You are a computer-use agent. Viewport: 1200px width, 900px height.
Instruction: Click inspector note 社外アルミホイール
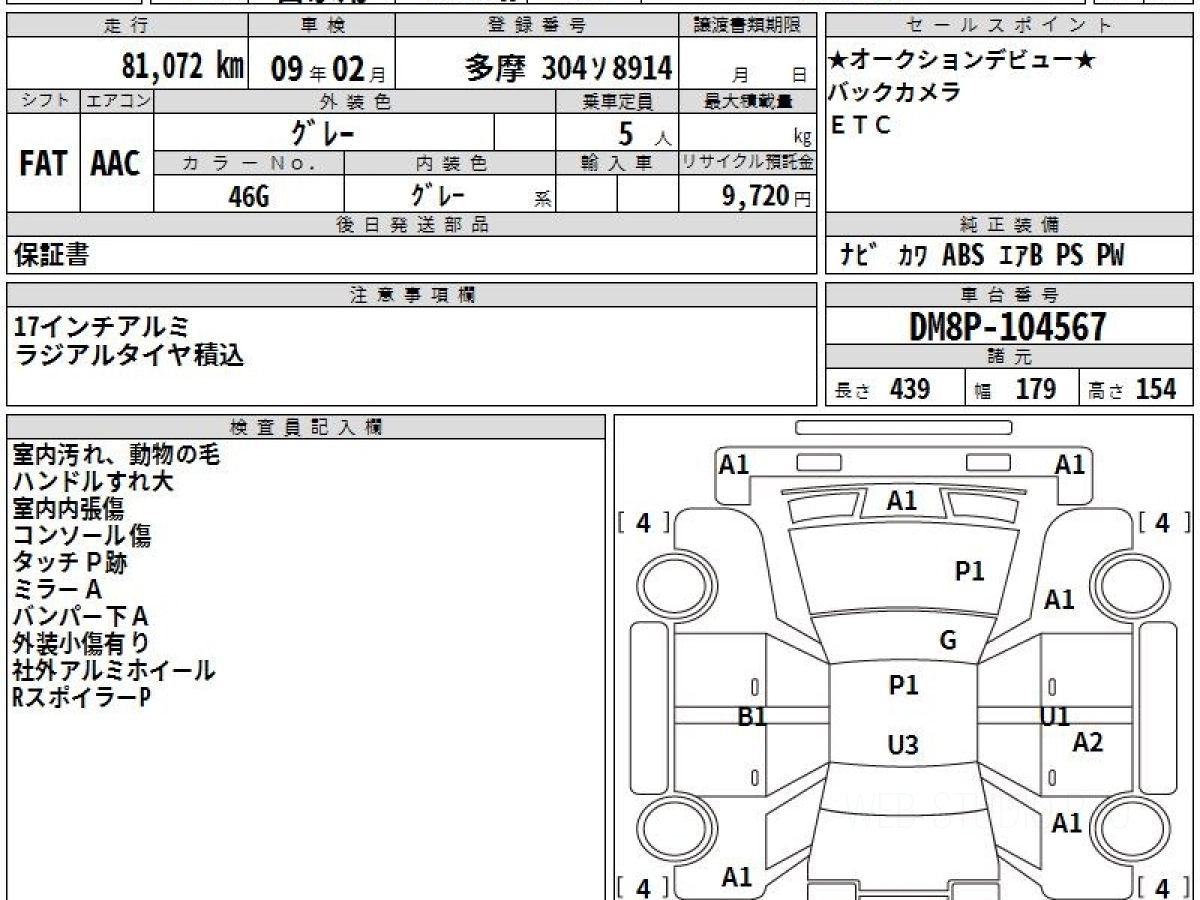pyautogui.click(x=114, y=671)
